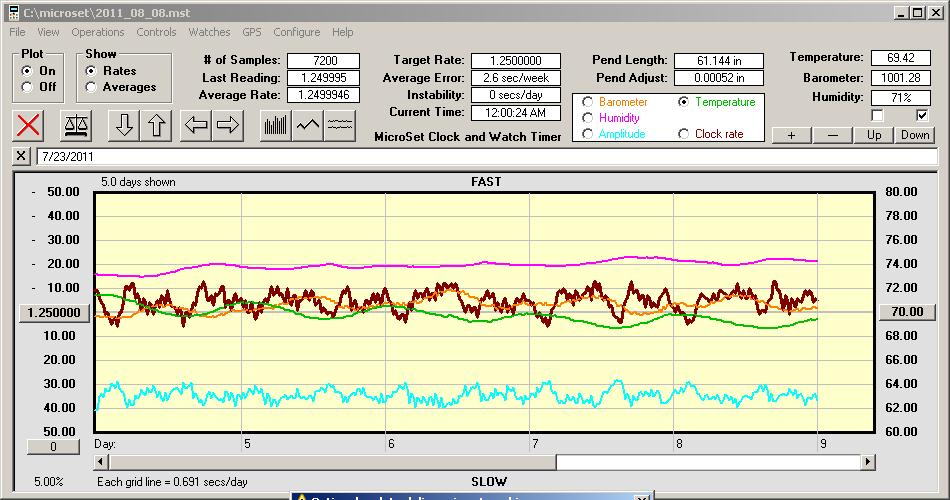Image resolution: width=950 pixels, height=500 pixels.
Task: Select the Amplitude radio button
Action: click(x=587, y=134)
